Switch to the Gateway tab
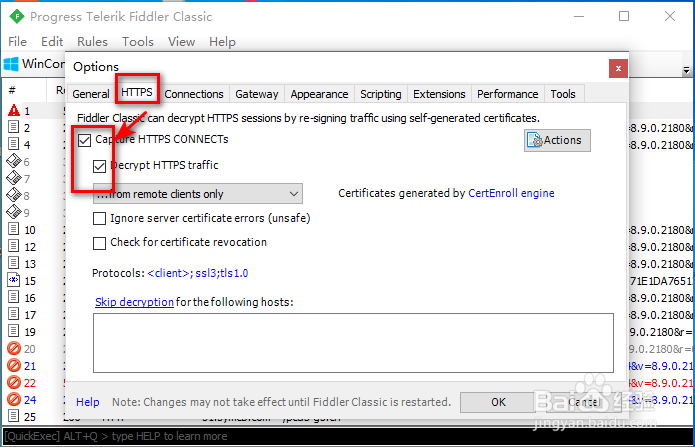The width and height of the screenshot is (695, 447). (257, 94)
